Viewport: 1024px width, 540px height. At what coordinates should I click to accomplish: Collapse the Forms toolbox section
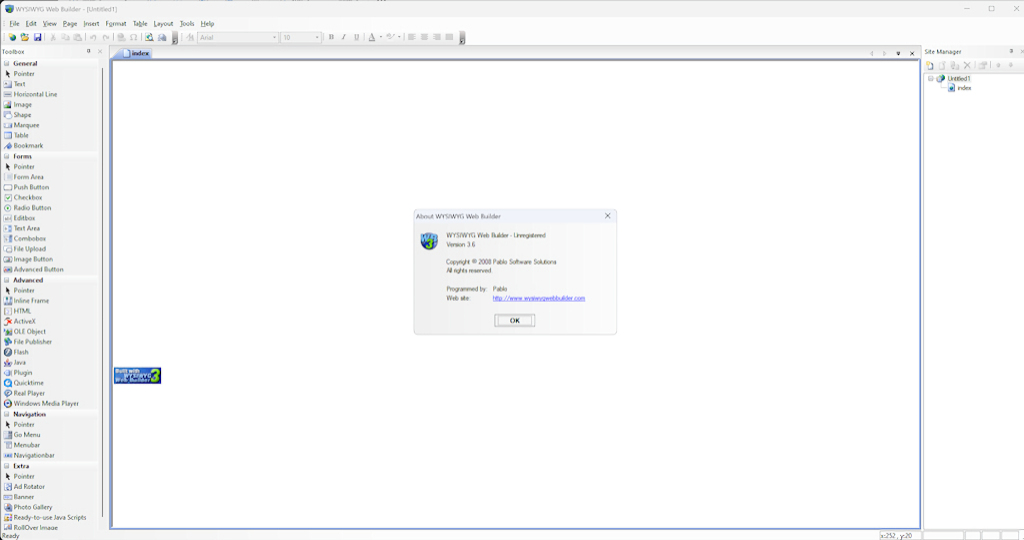click(7, 156)
